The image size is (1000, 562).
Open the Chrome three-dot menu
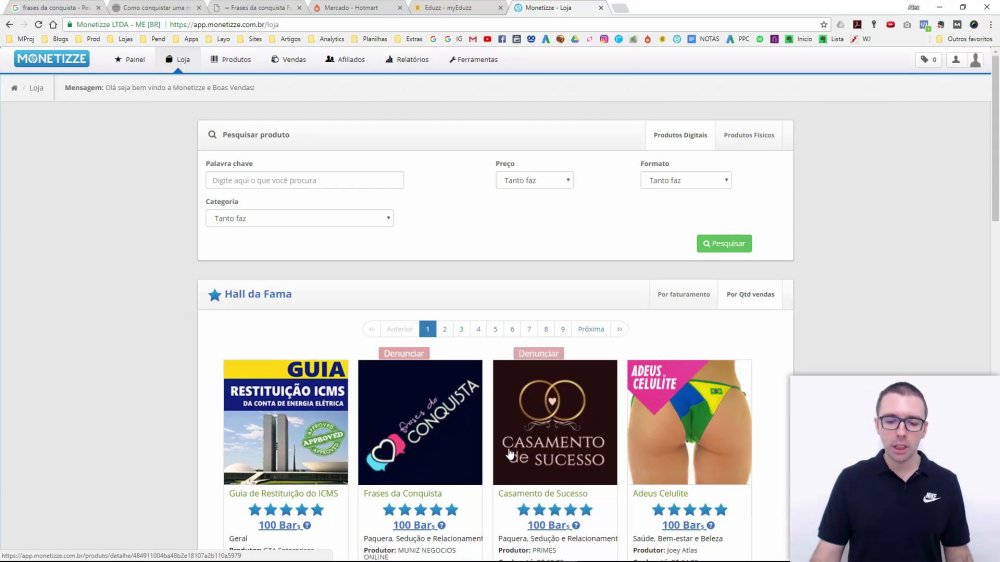coord(990,24)
